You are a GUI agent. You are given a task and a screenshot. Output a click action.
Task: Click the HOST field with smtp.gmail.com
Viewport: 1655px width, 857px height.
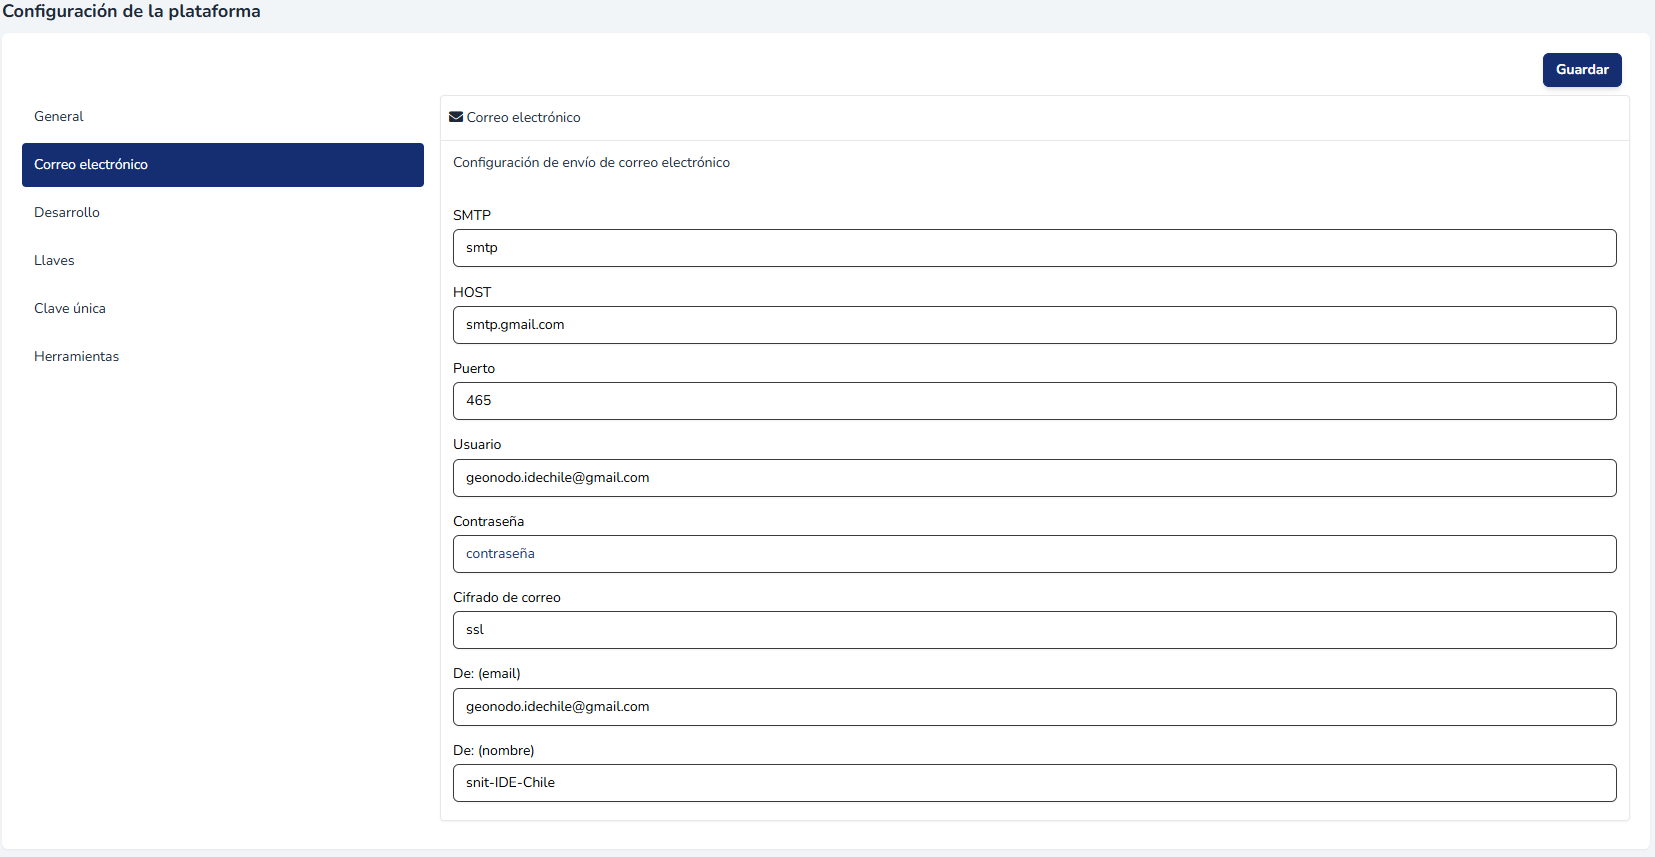tap(1035, 325)
